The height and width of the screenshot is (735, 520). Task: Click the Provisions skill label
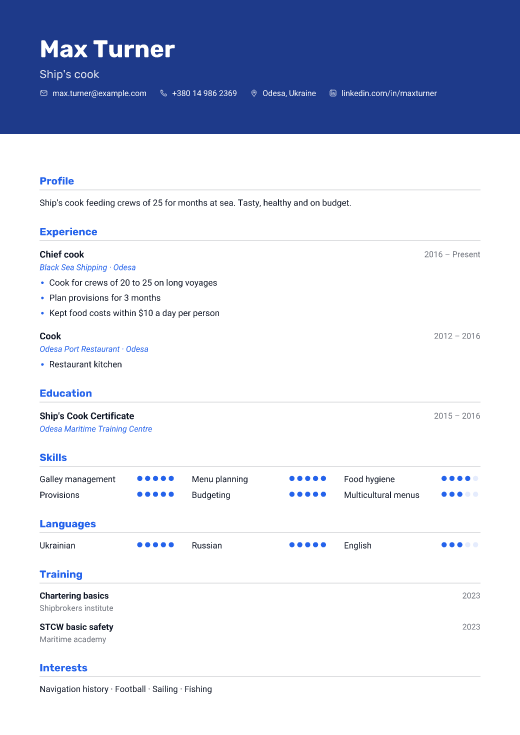coord(60,495)
